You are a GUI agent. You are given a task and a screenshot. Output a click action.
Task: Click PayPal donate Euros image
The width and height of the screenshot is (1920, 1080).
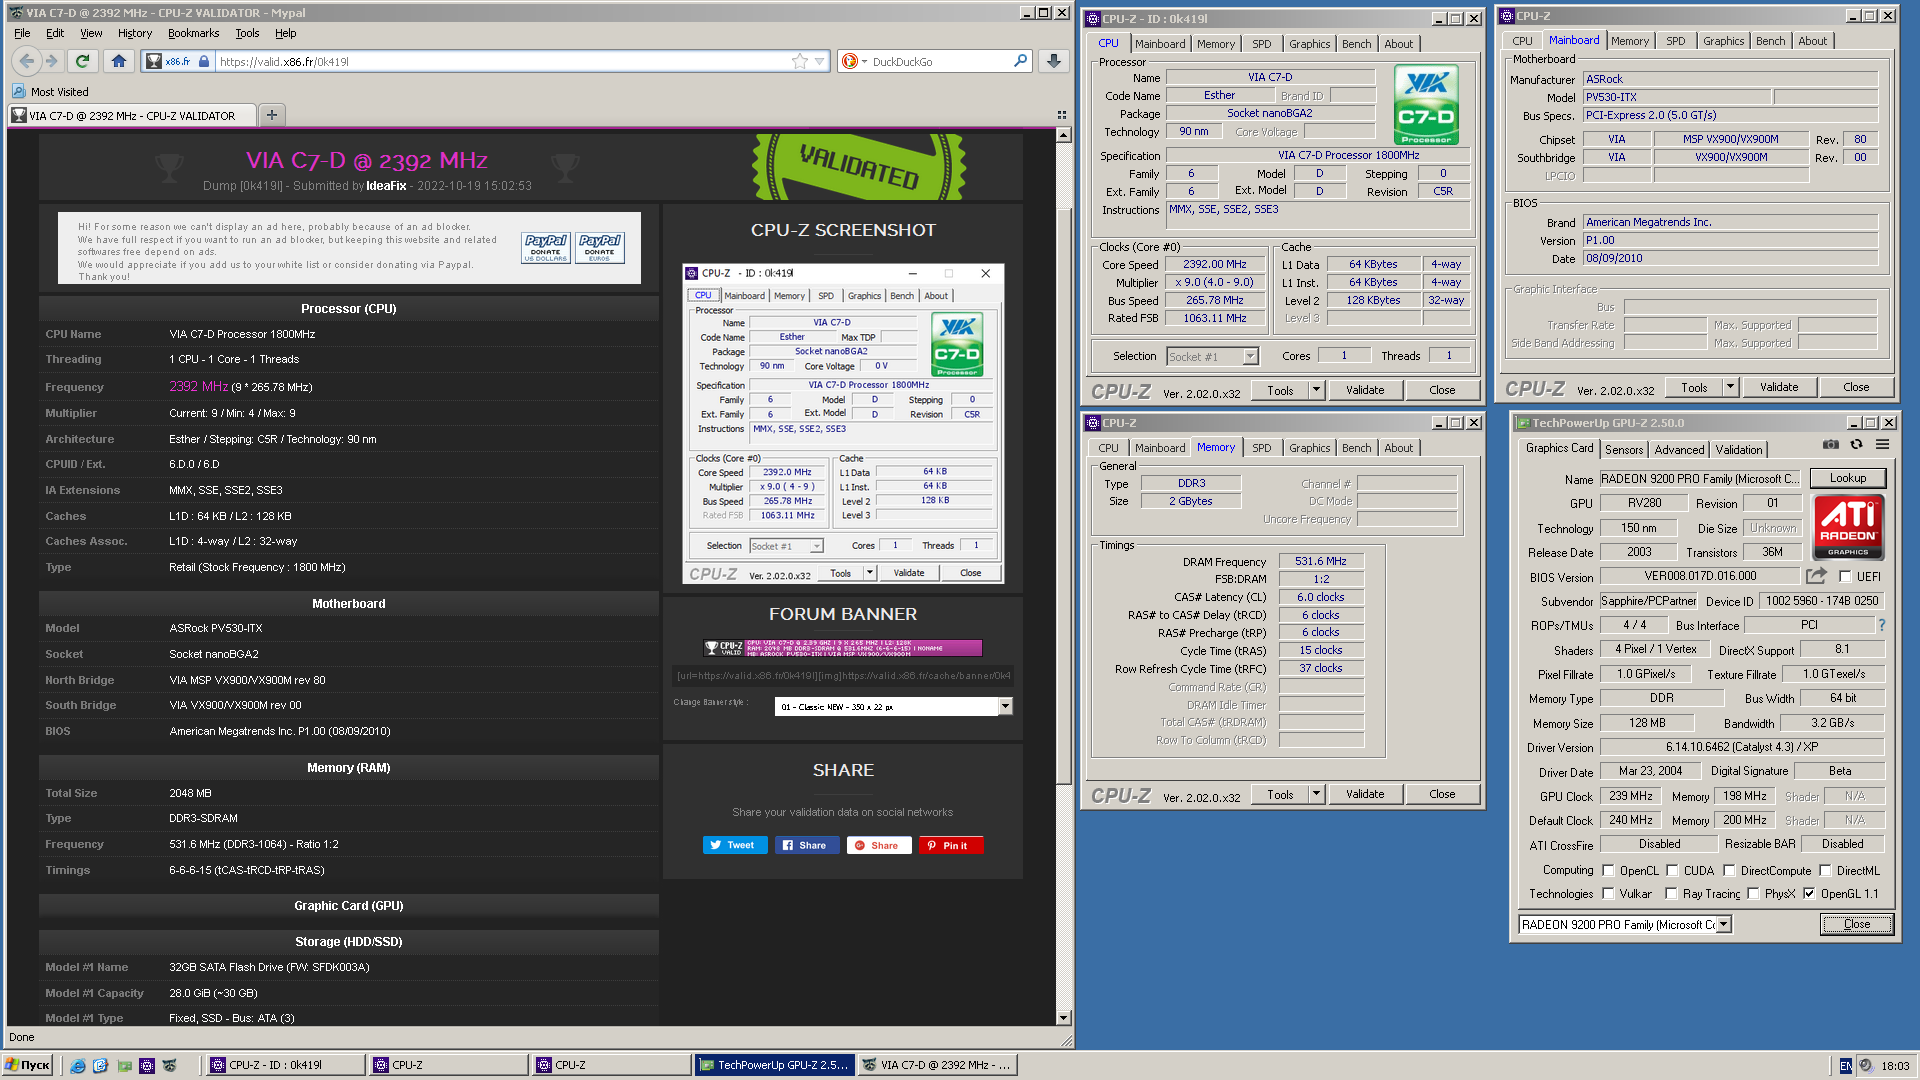[x=599, y=248]
